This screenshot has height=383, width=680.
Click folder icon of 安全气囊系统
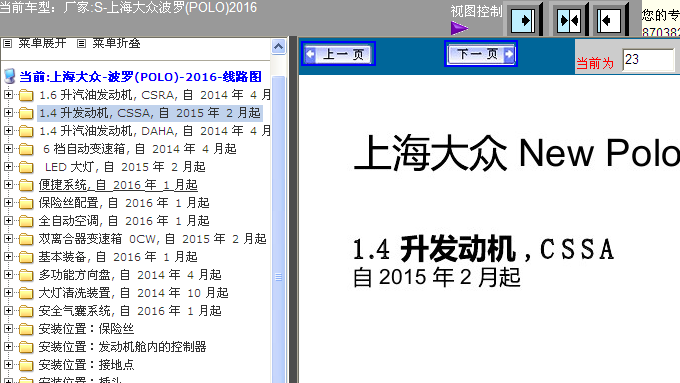click(x=26, y=311)
